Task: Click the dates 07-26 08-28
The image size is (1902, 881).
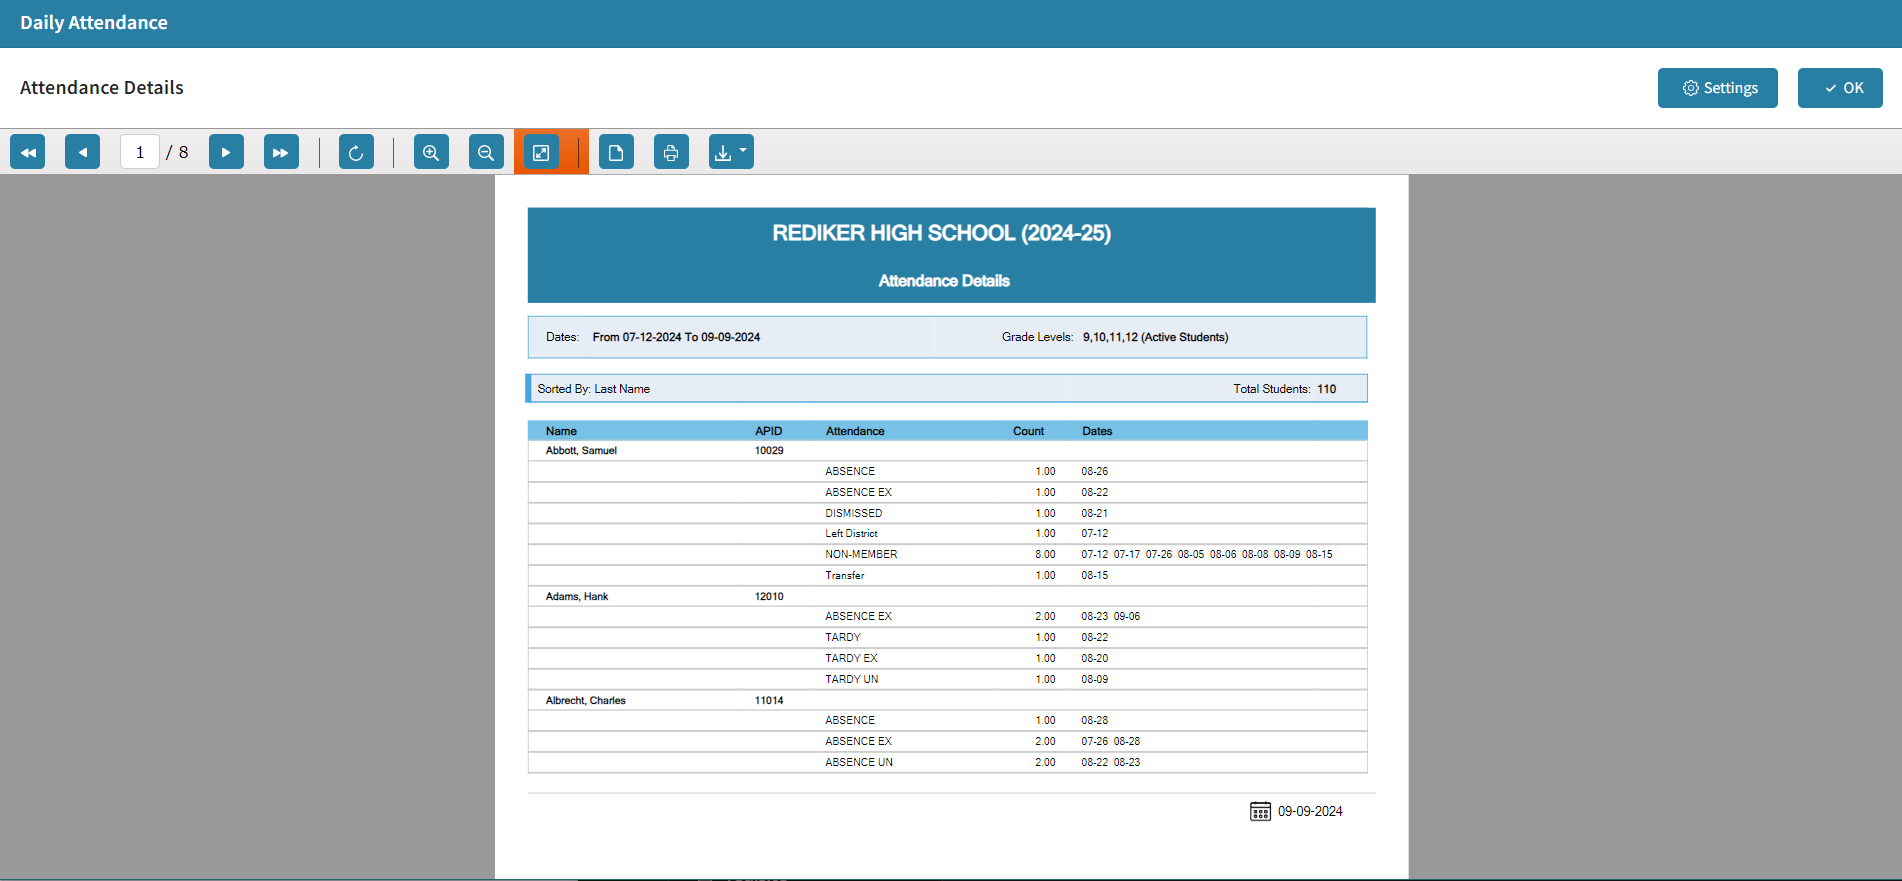Action: point(1111,742)
